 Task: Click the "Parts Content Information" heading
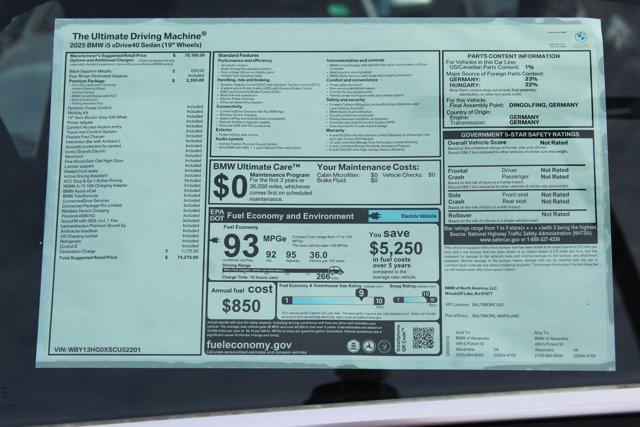[x=513, y=56]
